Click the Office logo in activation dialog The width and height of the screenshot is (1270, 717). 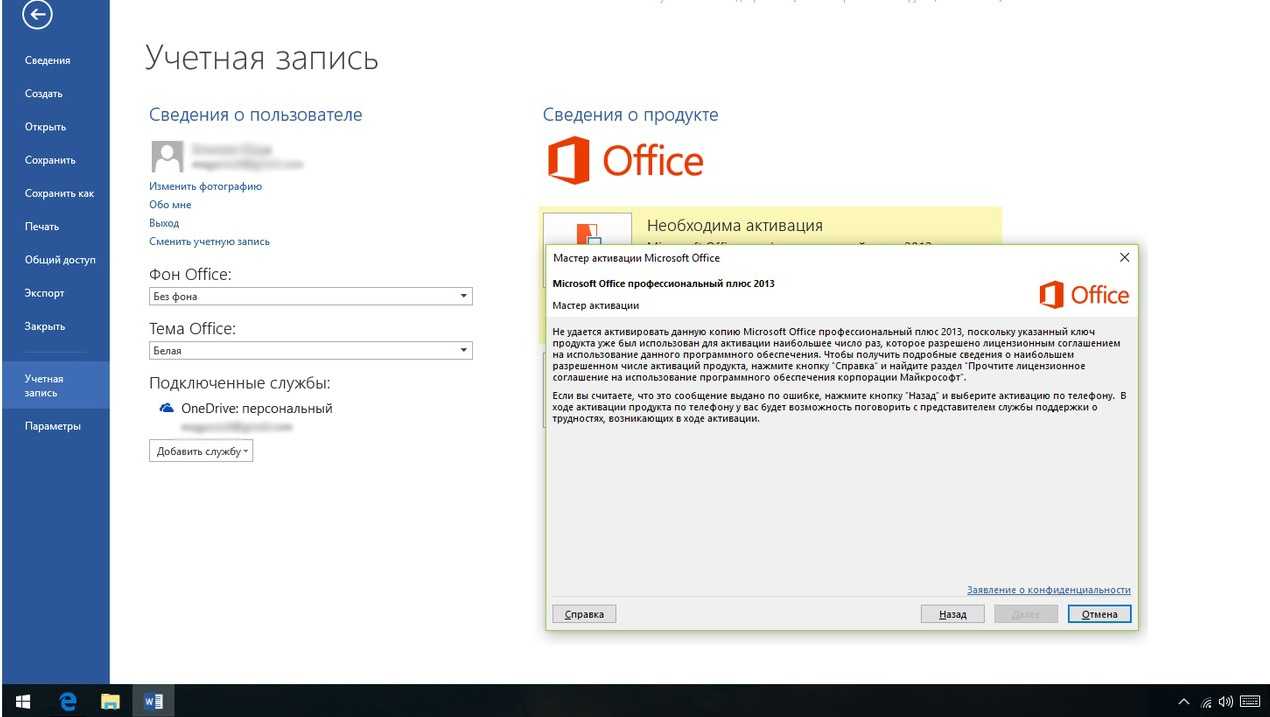point(1084,295)
